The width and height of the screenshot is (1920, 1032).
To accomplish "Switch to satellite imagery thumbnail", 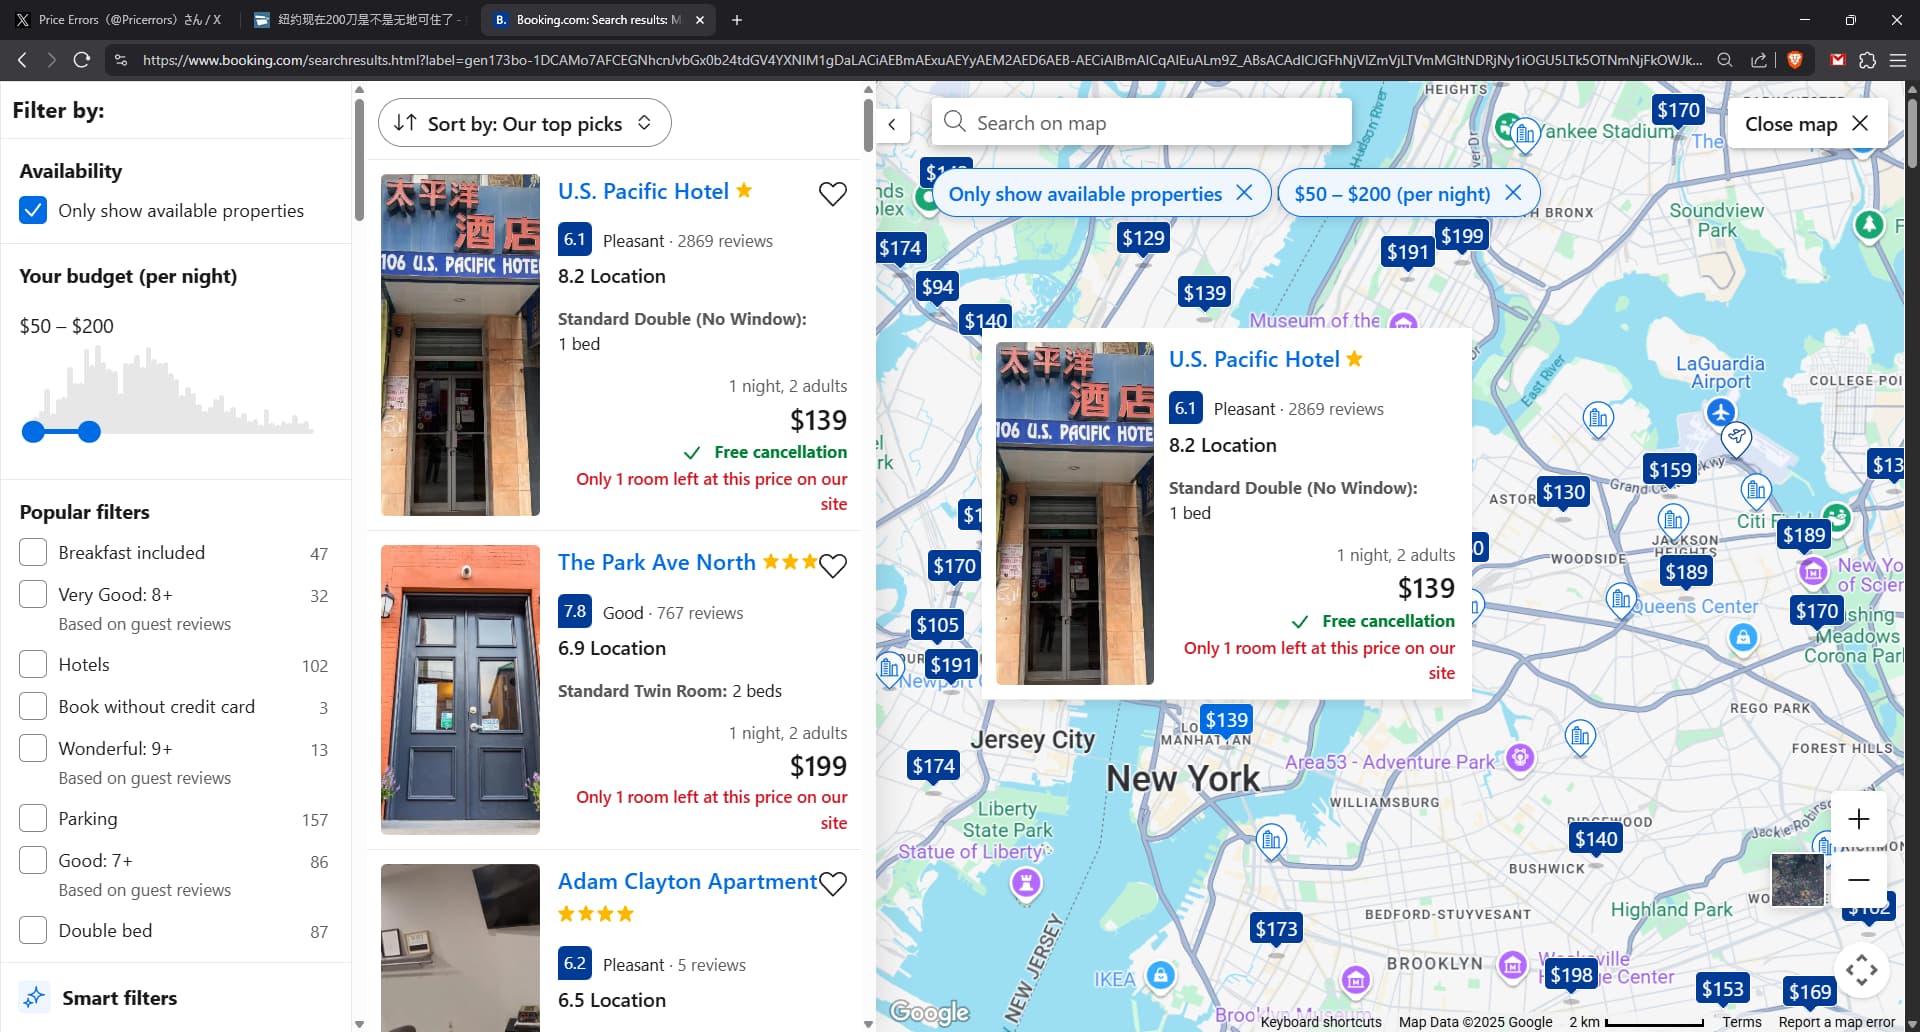I will [1797, 879].
